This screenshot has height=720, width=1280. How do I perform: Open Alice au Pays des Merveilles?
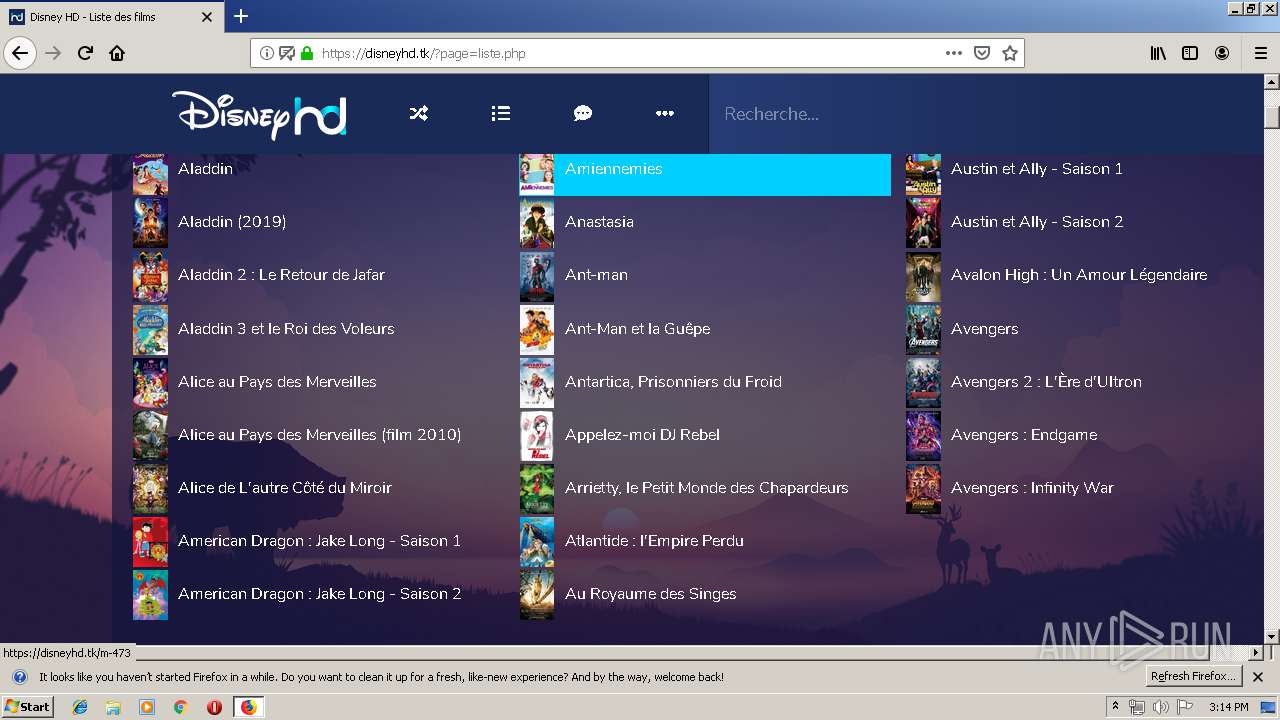(x=277, y=381)
